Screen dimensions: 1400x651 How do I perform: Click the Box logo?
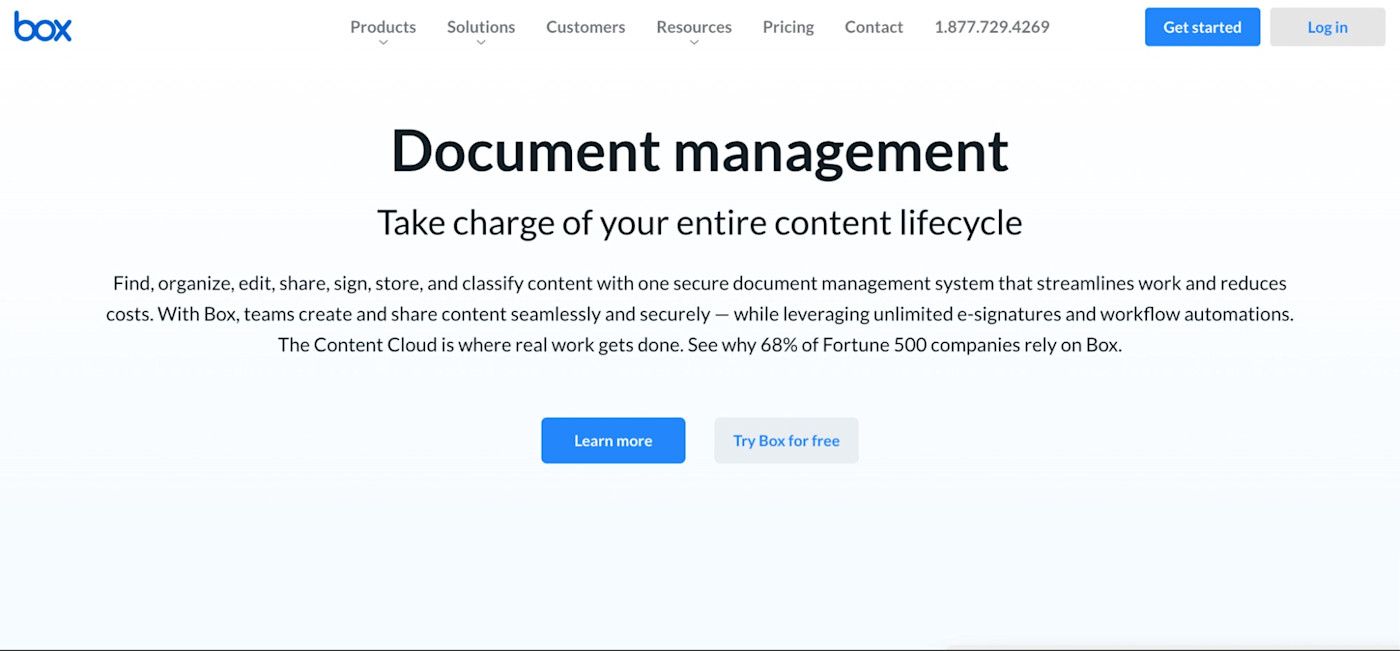point(43,27)
